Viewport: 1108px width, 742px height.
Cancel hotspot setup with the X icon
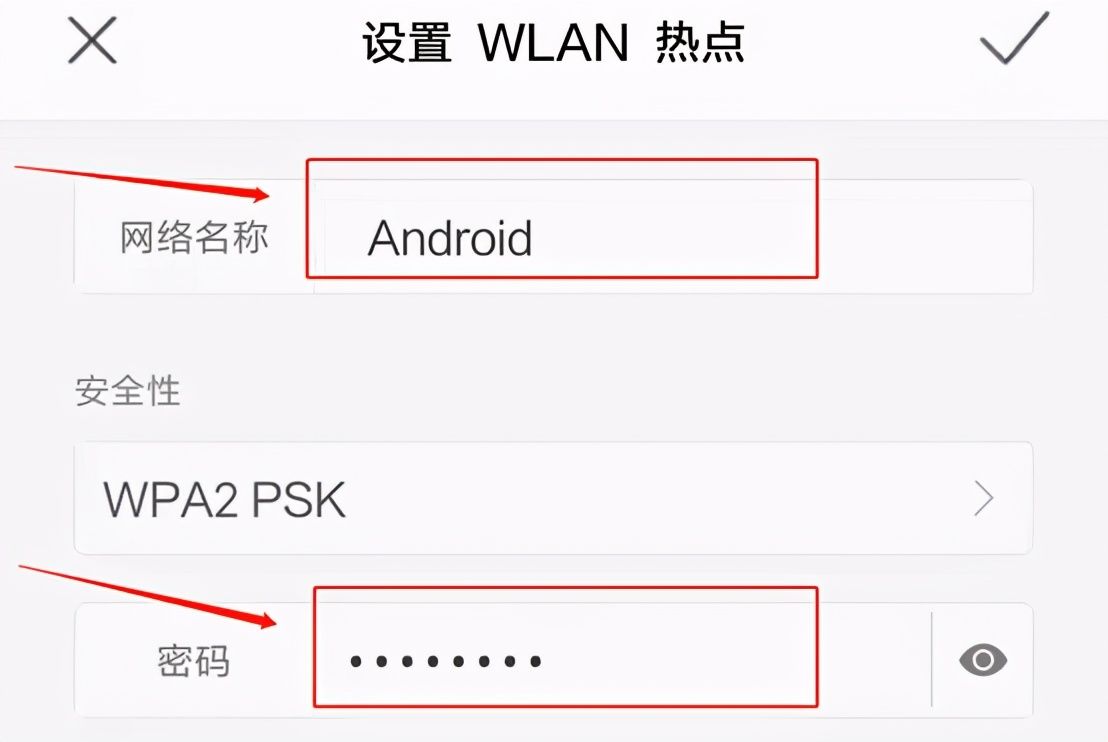click(x=92, y=41)
